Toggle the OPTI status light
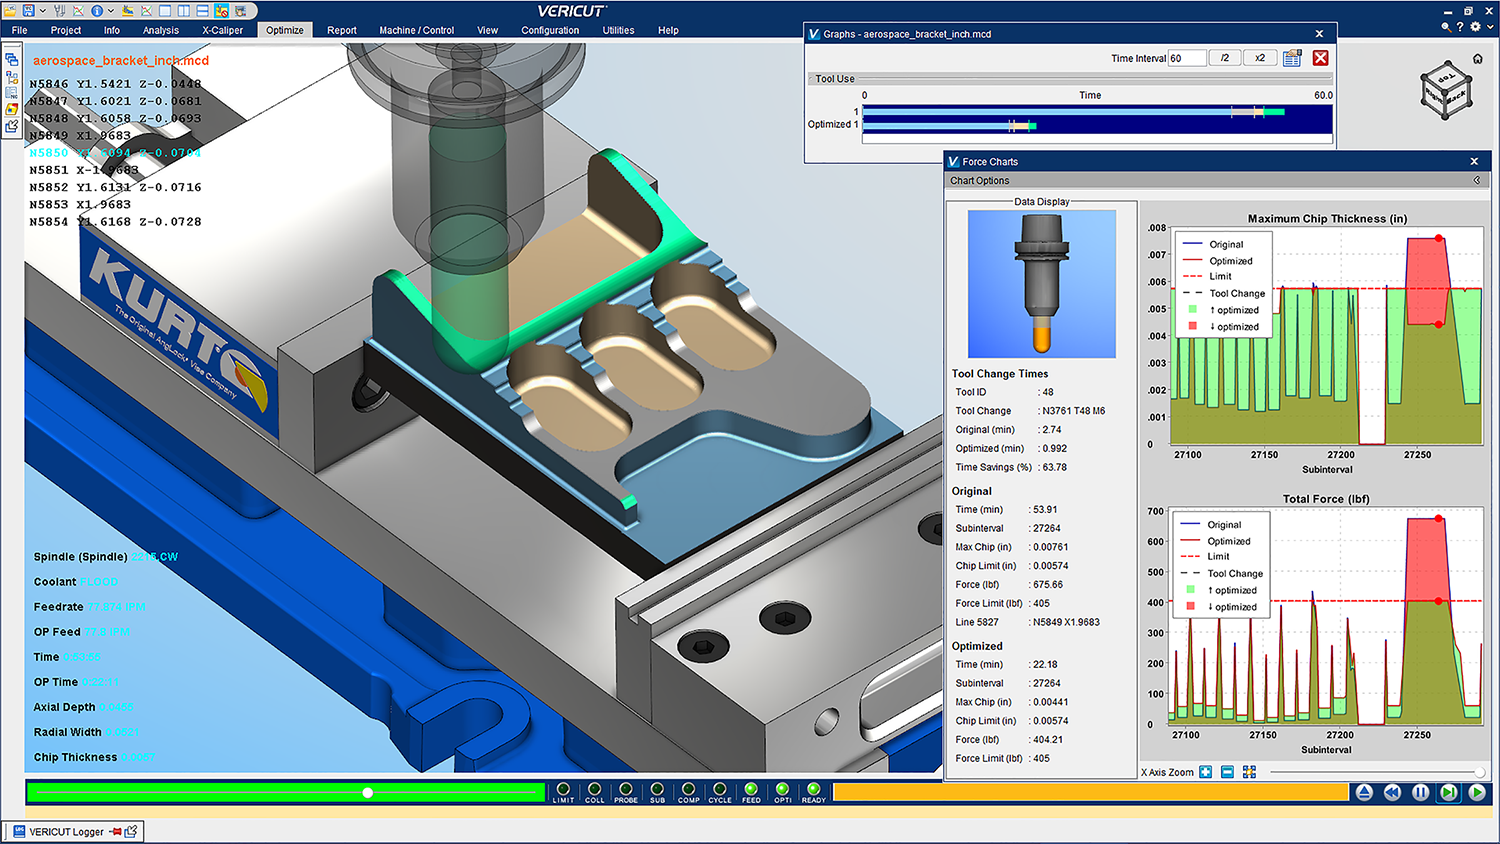 coord(782,790)
